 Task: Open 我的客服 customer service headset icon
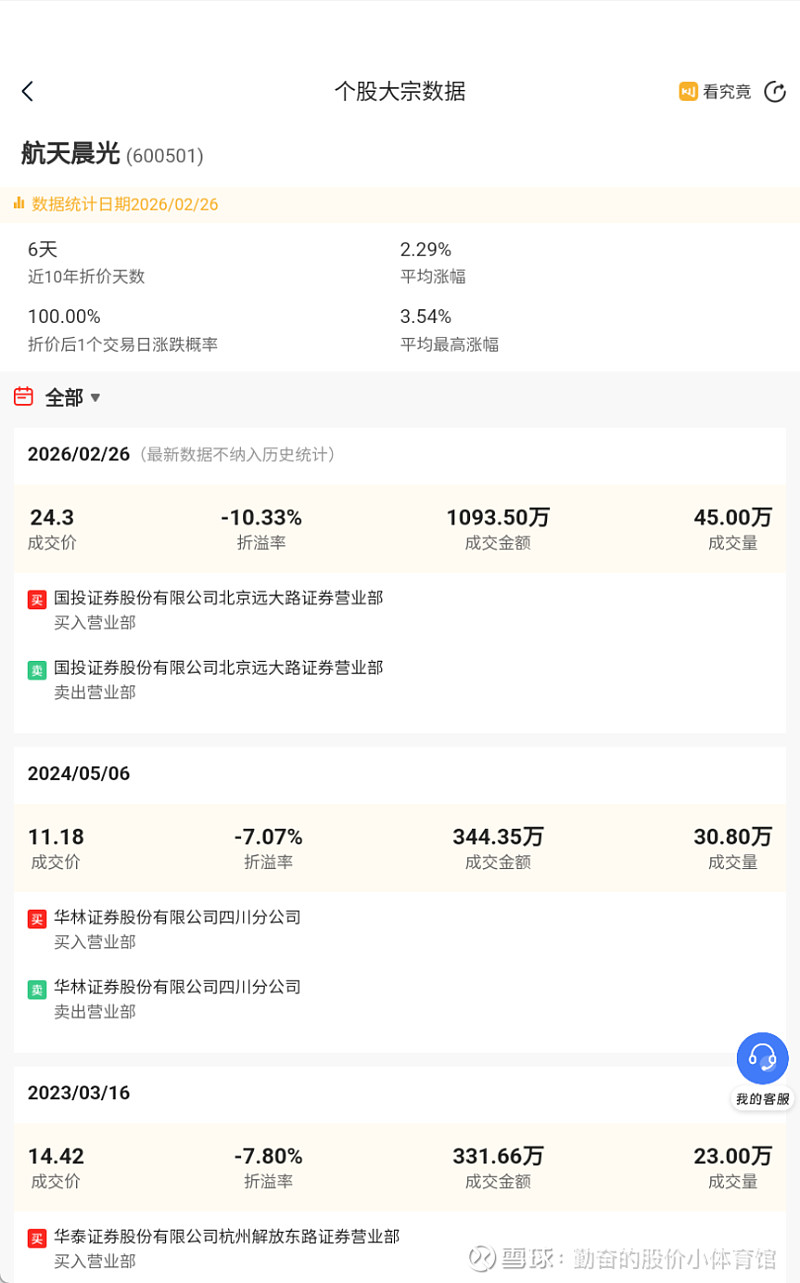coord(763,1058)
